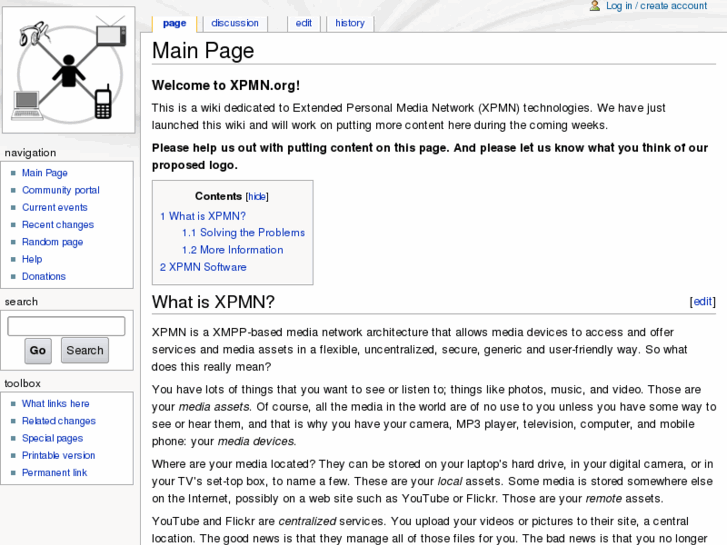Viewport: 727px width, 545px height.
Task: Click the Welcome to XPMN.org! heading
Action: 226,85
